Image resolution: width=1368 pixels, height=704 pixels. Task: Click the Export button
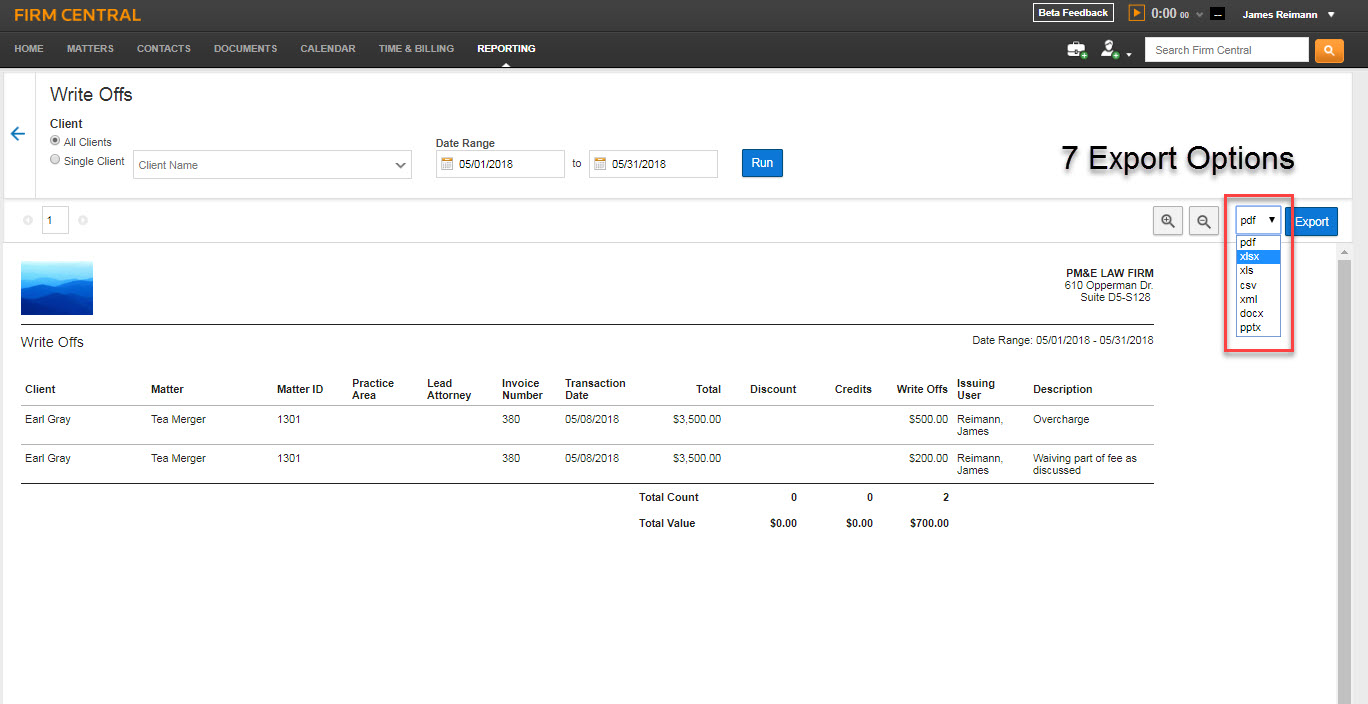(1311, 221)
